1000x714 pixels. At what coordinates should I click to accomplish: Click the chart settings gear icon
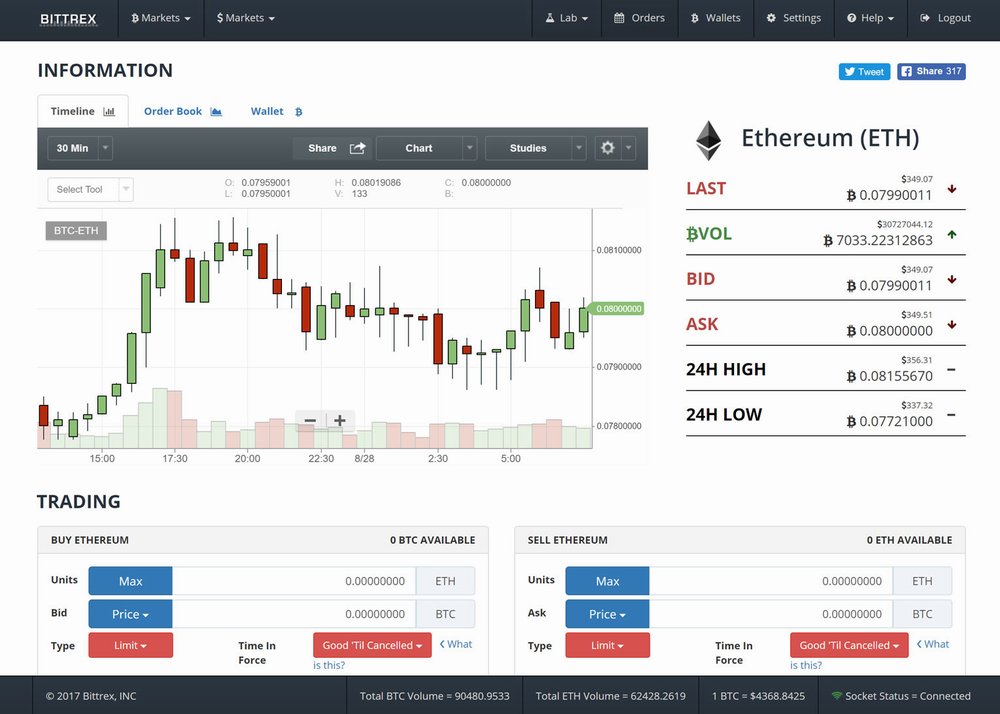tap(607, 148)
